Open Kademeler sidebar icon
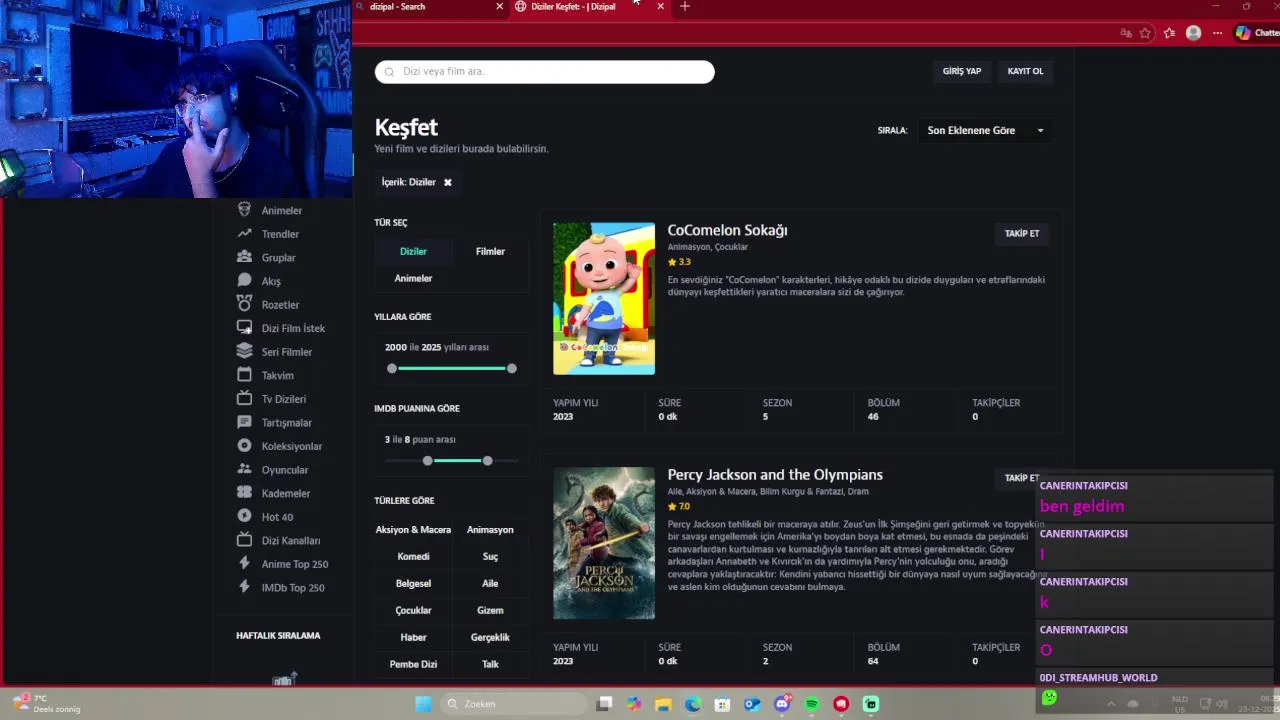The height and width of the screenshot is (720, 1280). click(244, 493)
